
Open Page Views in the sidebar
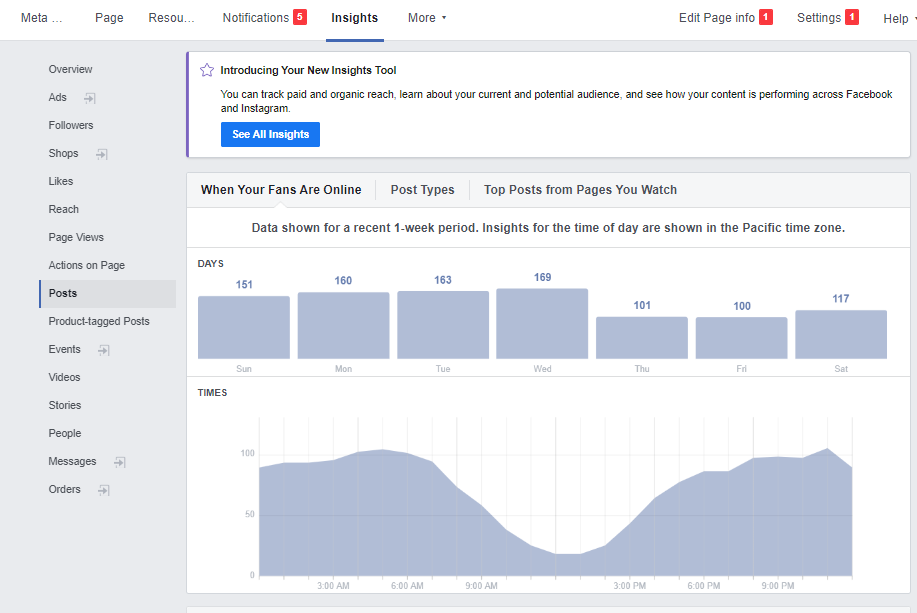[x=76, y=237]
